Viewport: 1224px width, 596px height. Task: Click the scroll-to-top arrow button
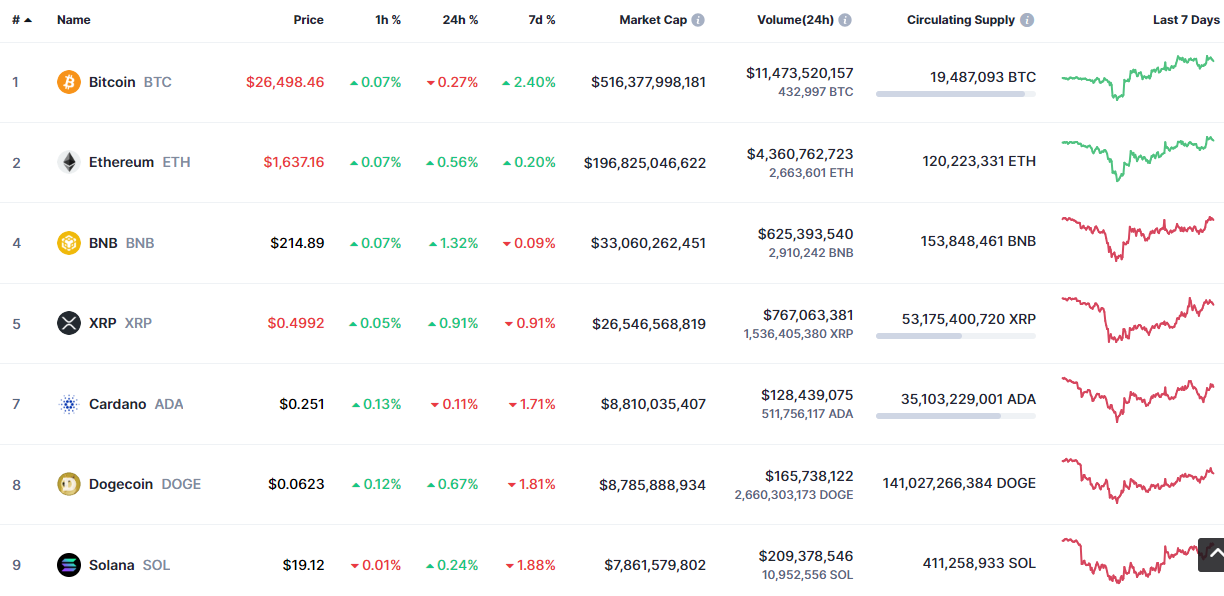pos(1211,553)
